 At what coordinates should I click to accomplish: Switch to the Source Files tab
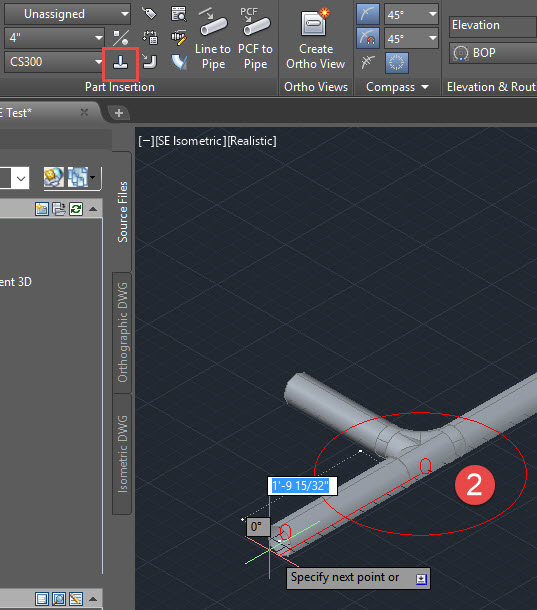pyautogui.click(x=122, y=212)
